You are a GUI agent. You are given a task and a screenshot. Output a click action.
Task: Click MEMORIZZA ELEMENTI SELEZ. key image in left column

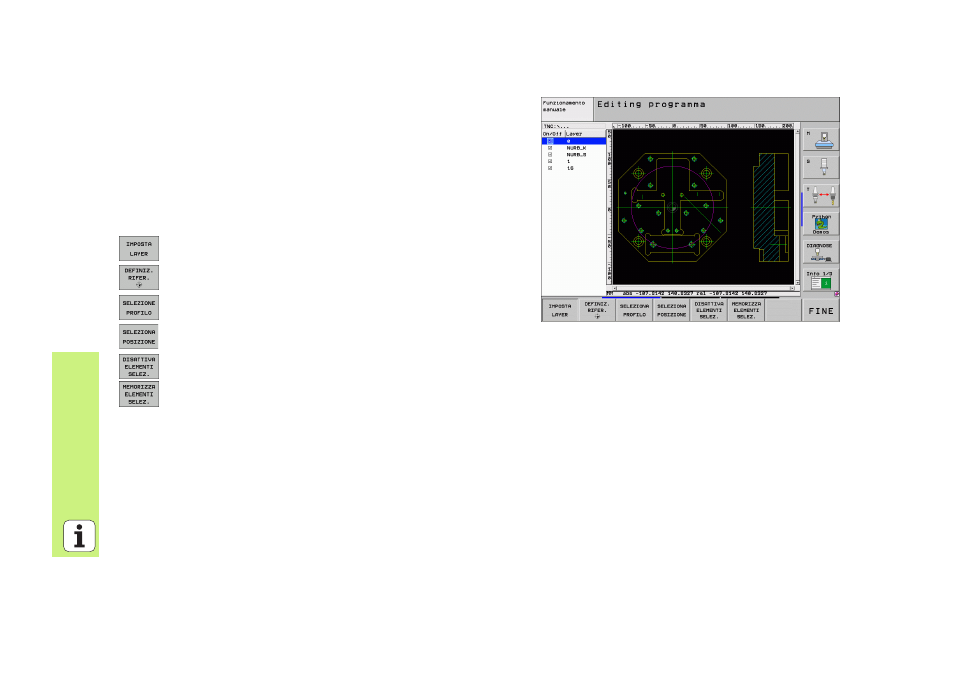click(139, 394)
